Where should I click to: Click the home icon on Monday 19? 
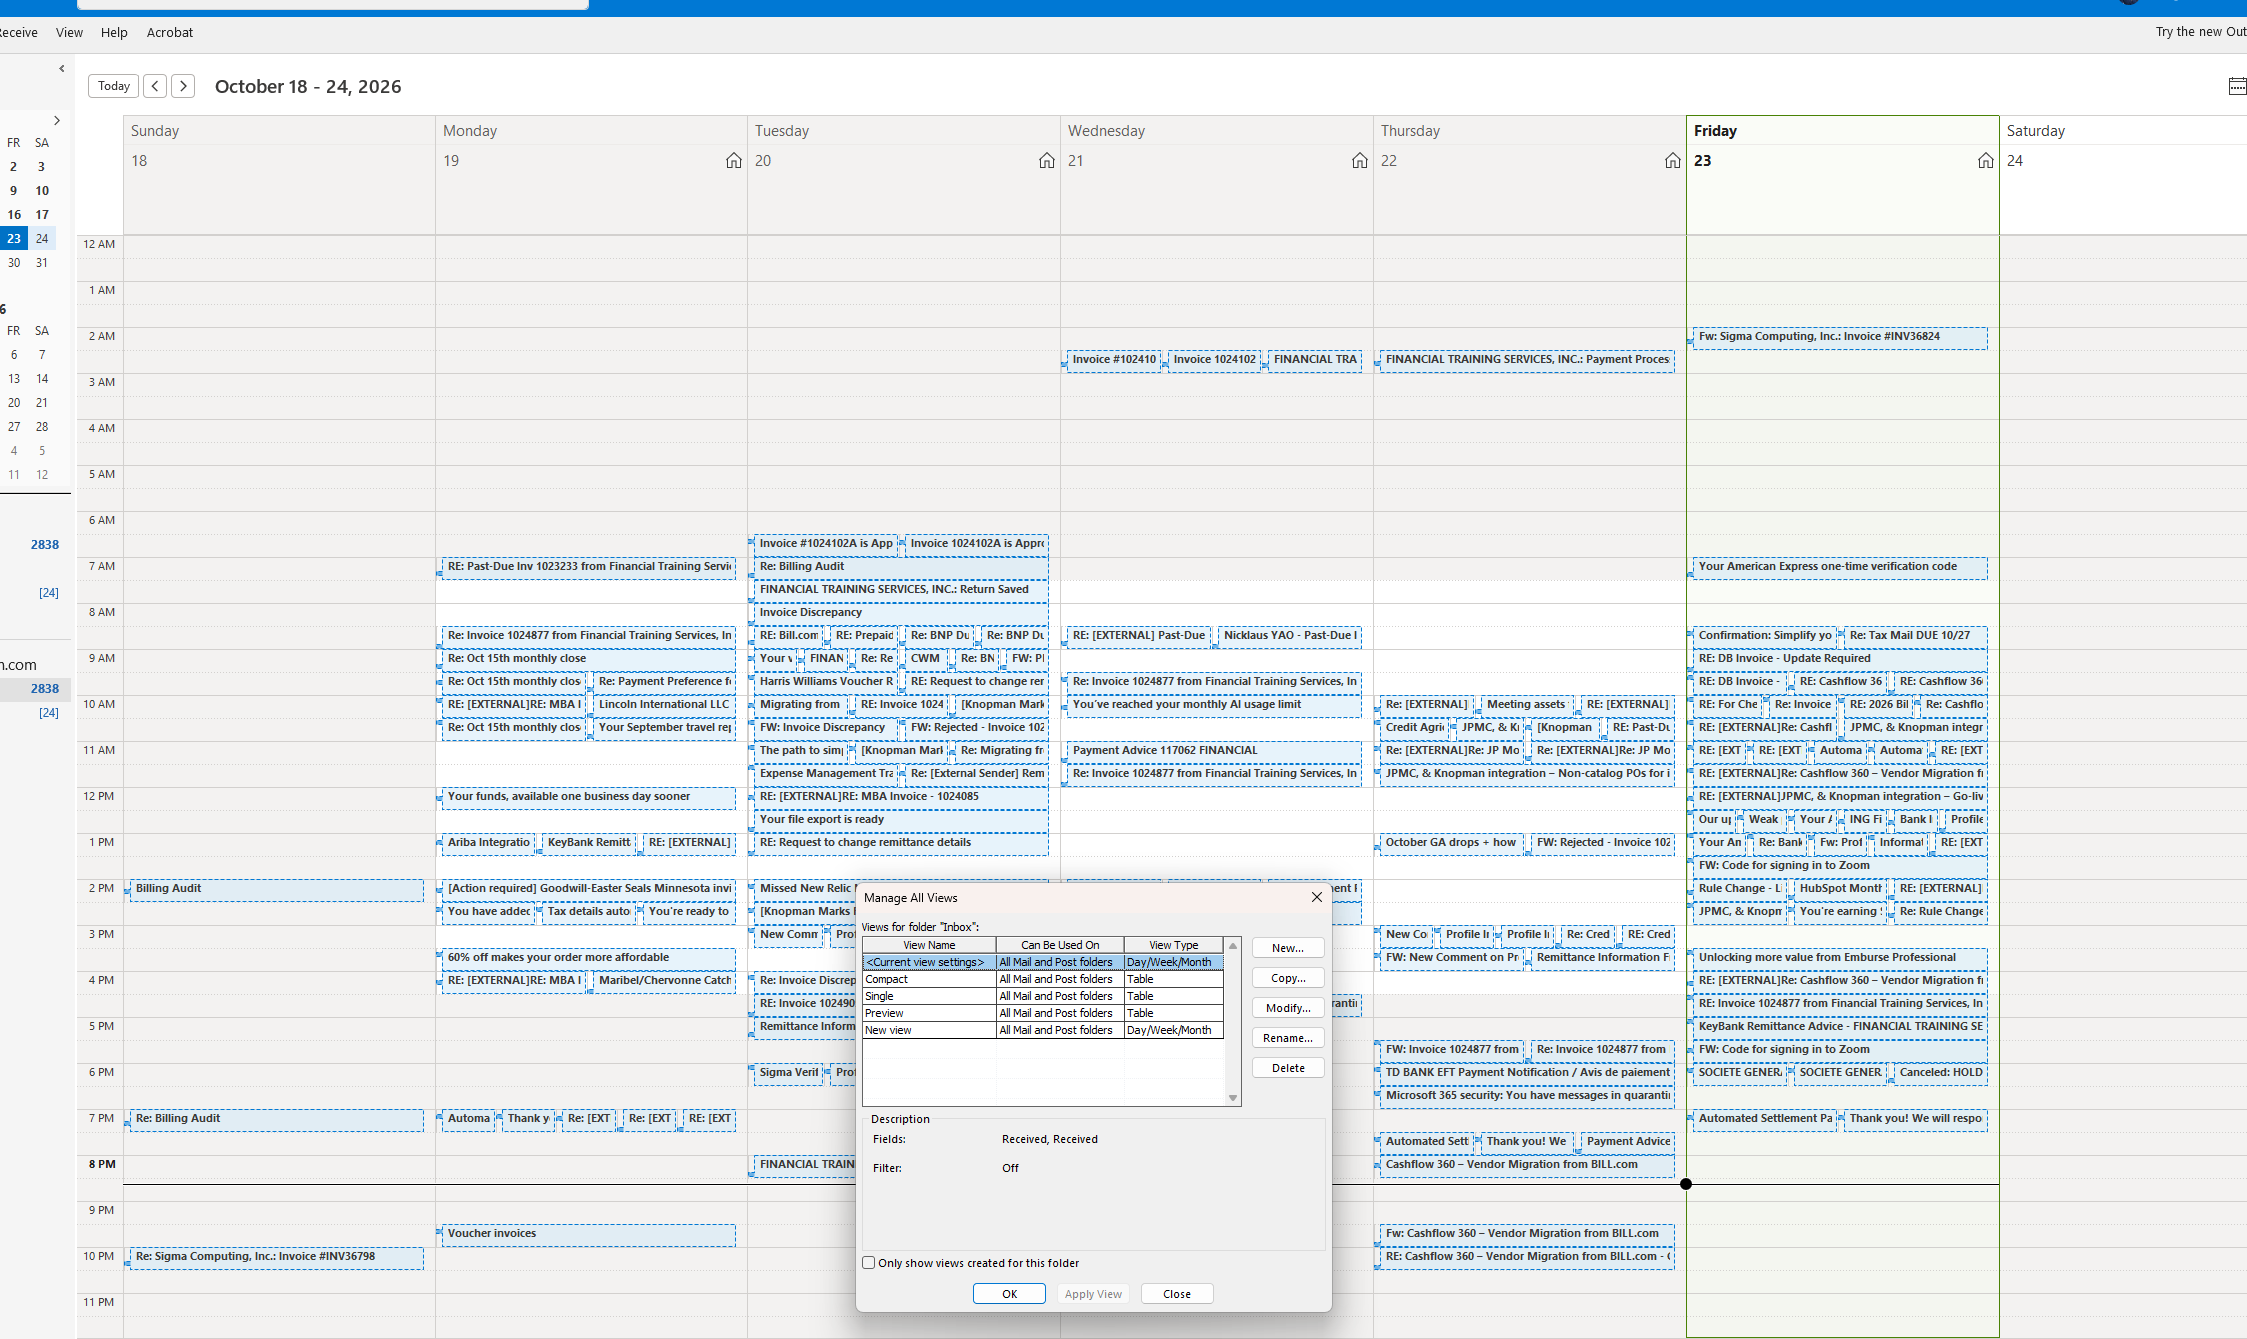coord(734,161)
